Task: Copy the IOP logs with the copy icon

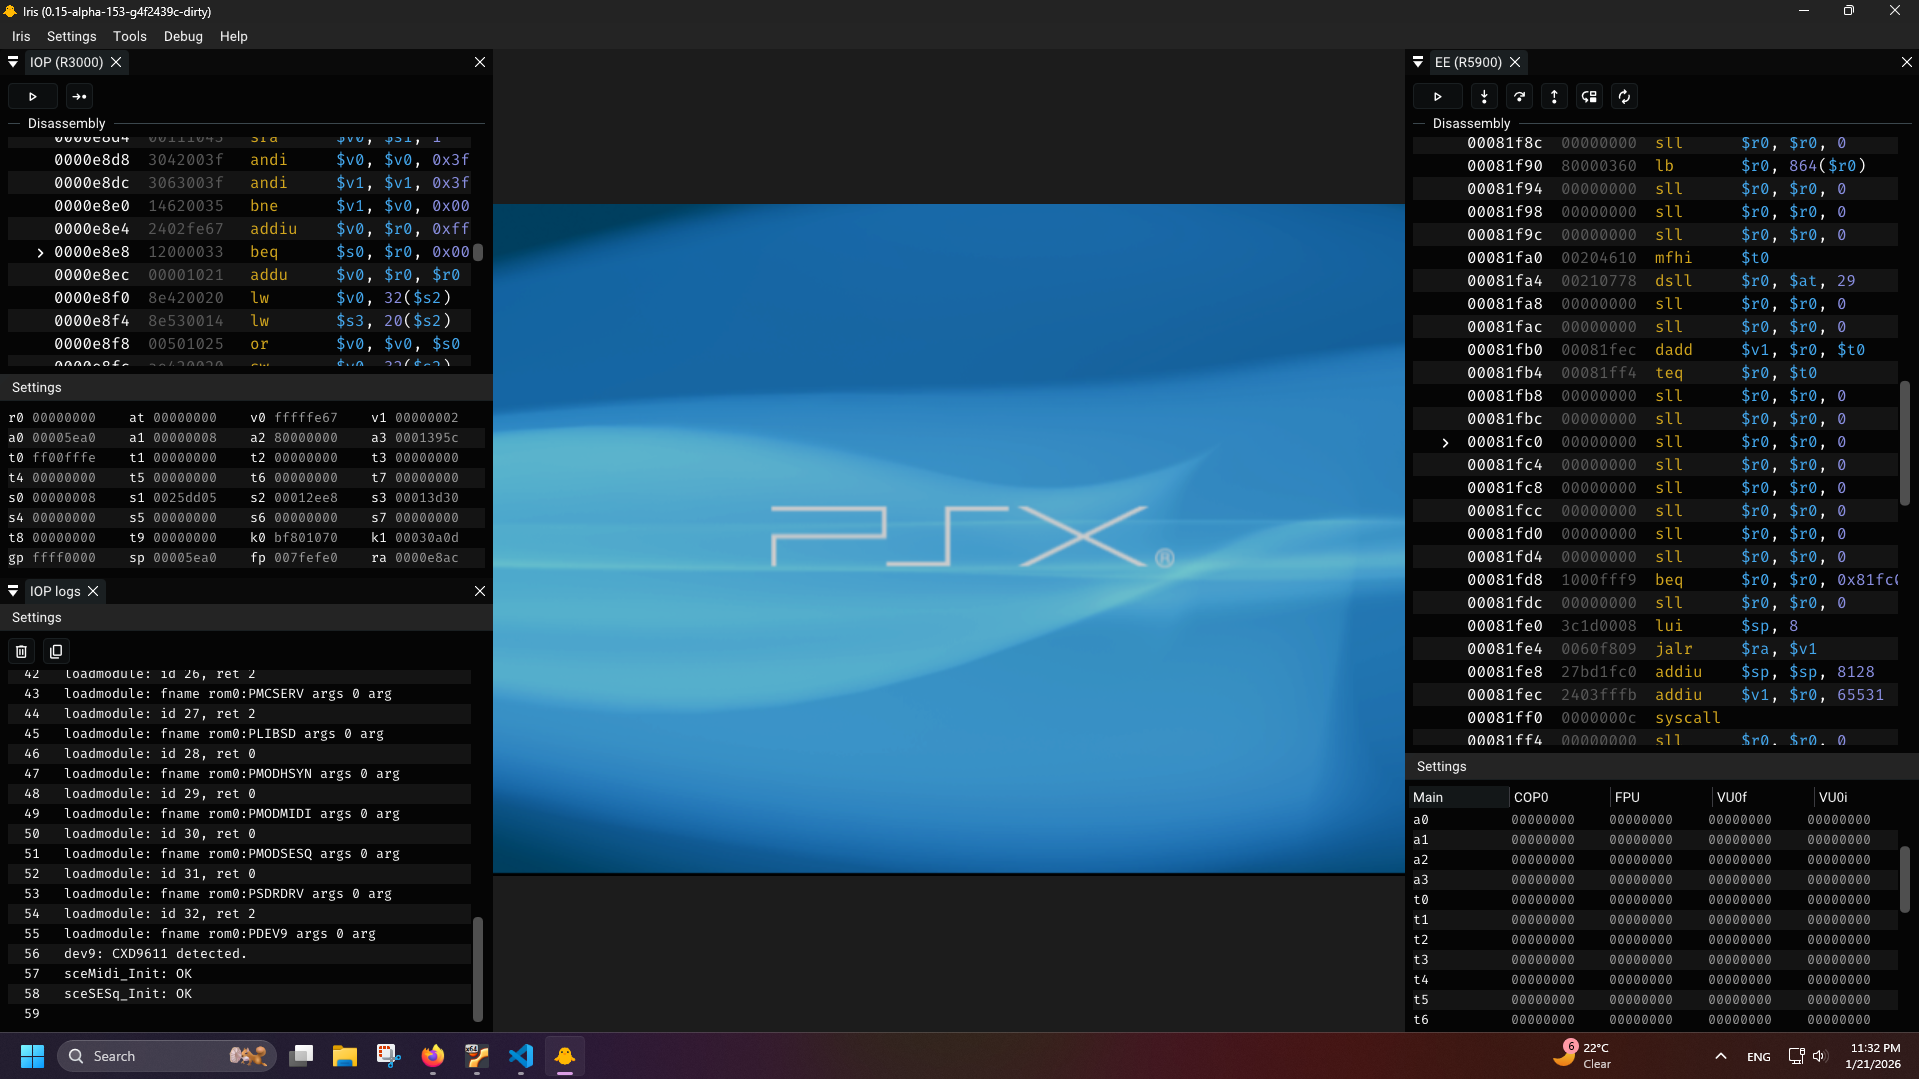Action: [x=56, y=651]
